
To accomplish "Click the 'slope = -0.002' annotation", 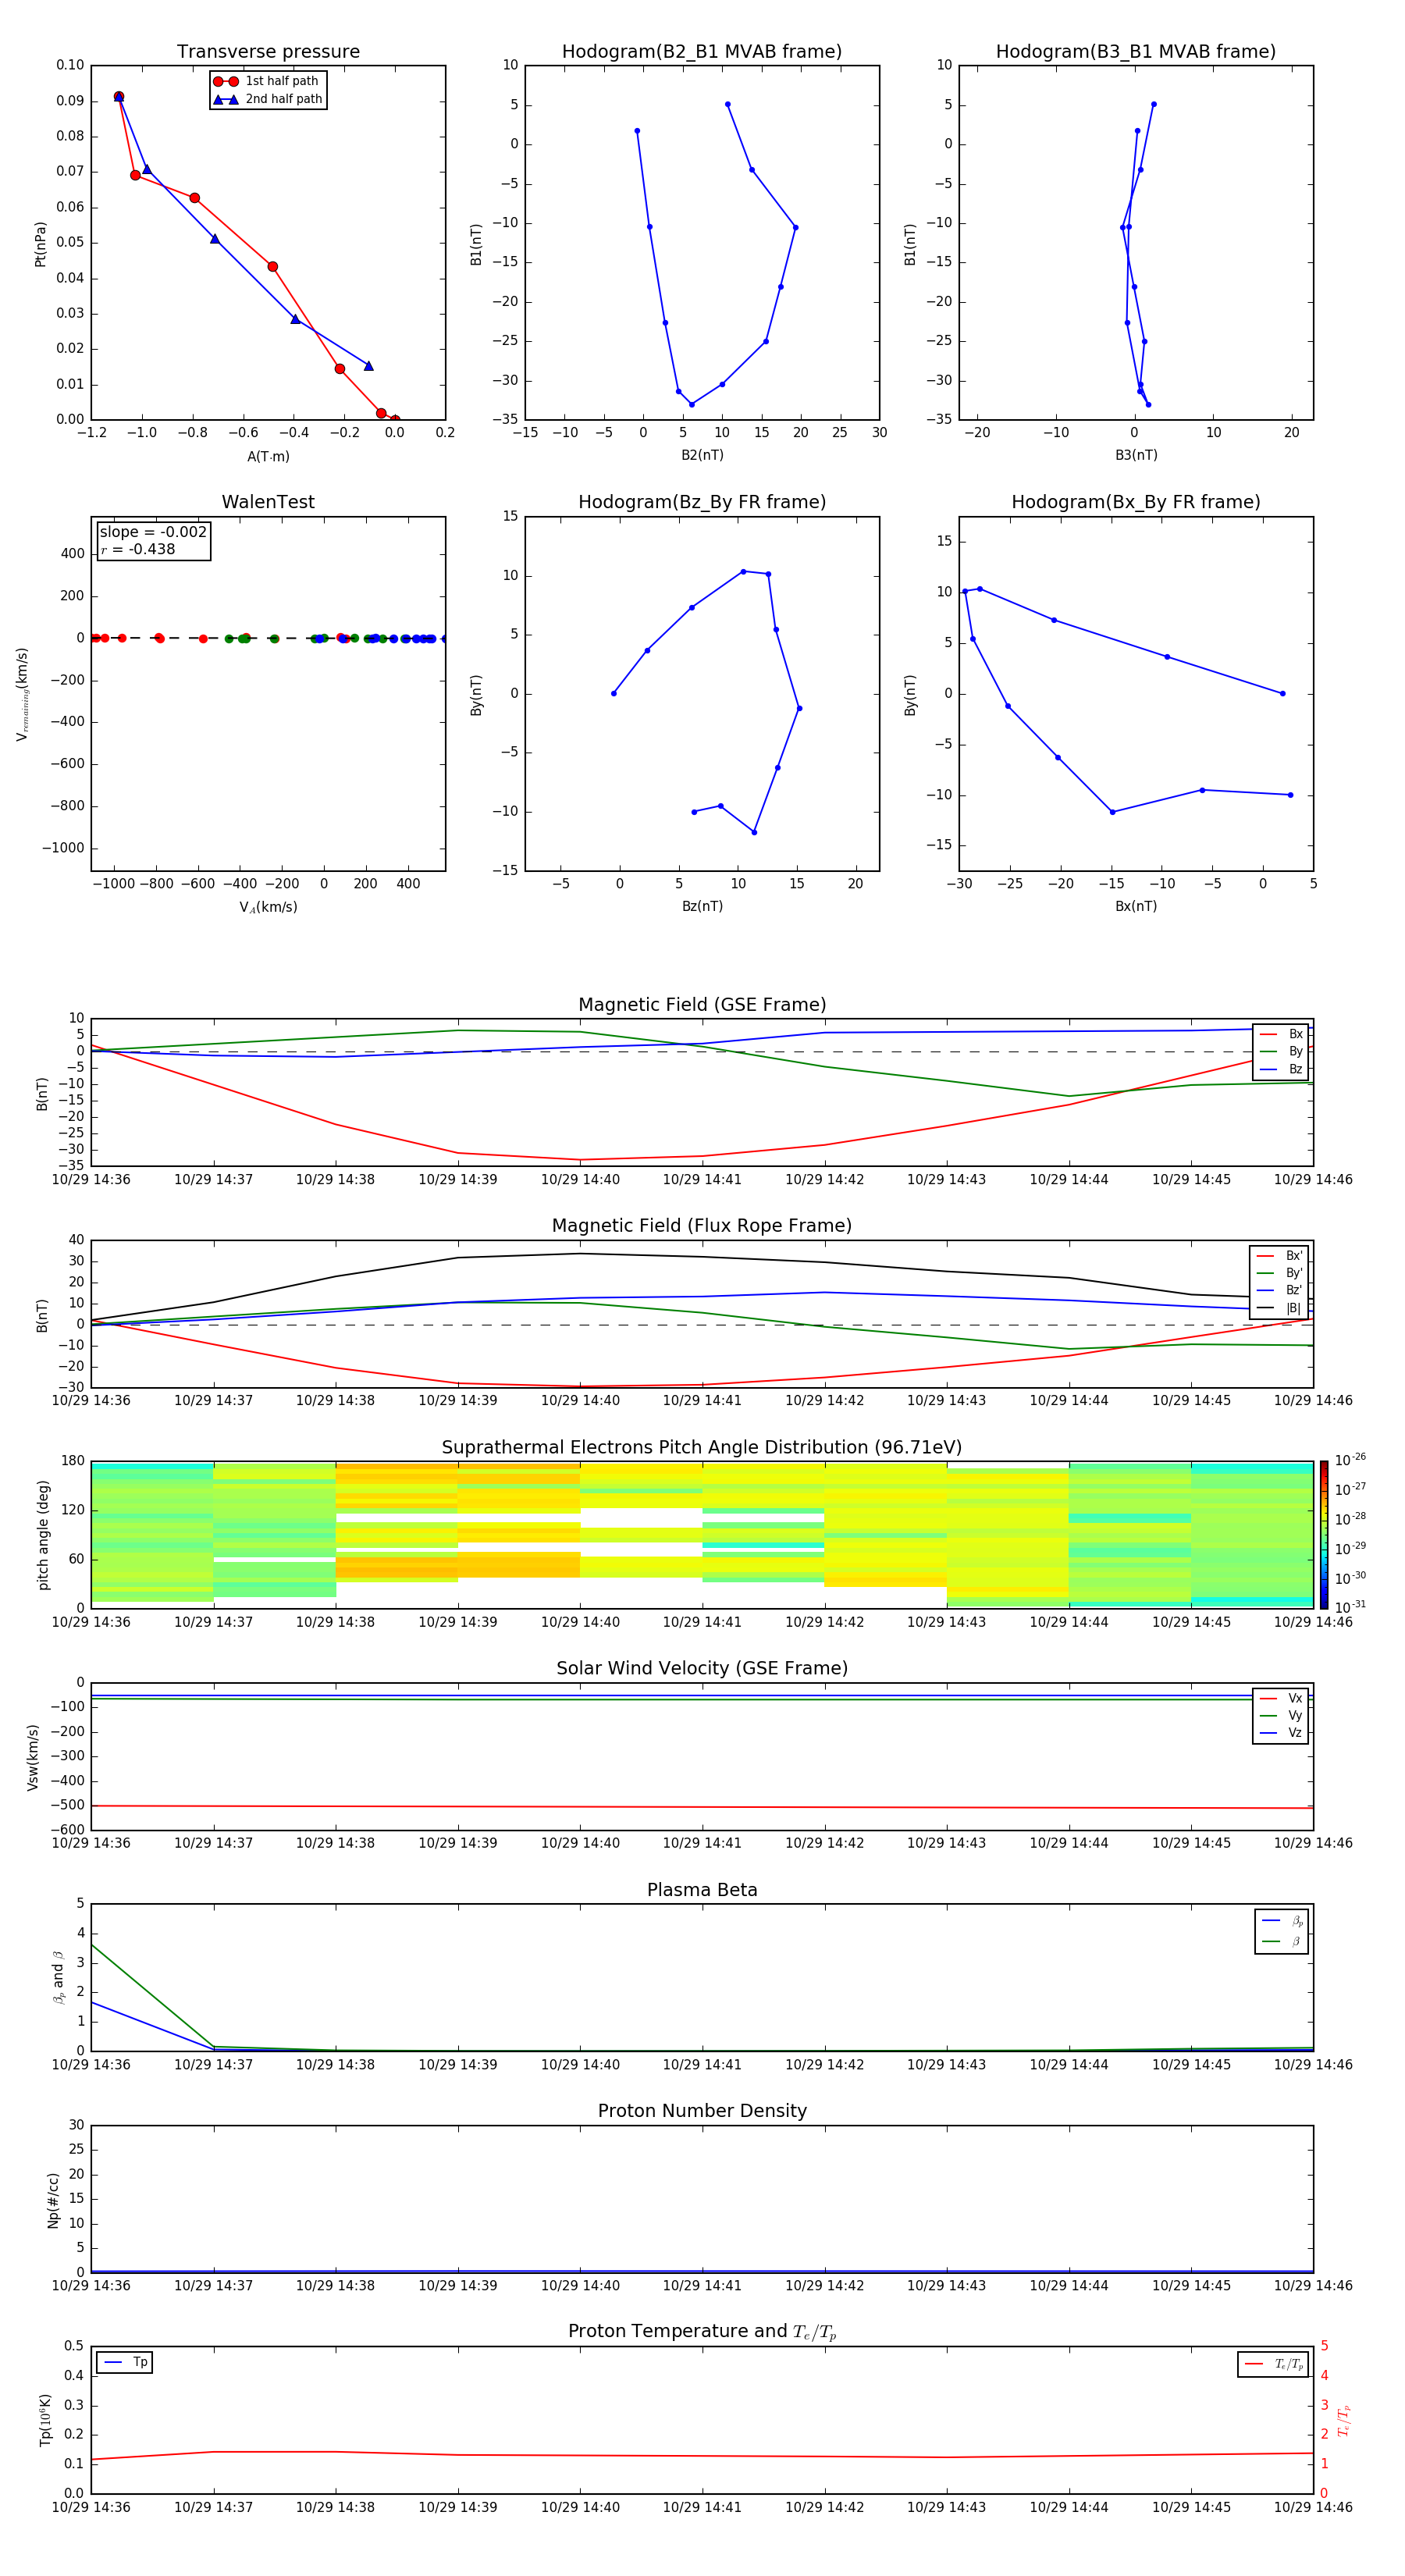I will (153, 532).
